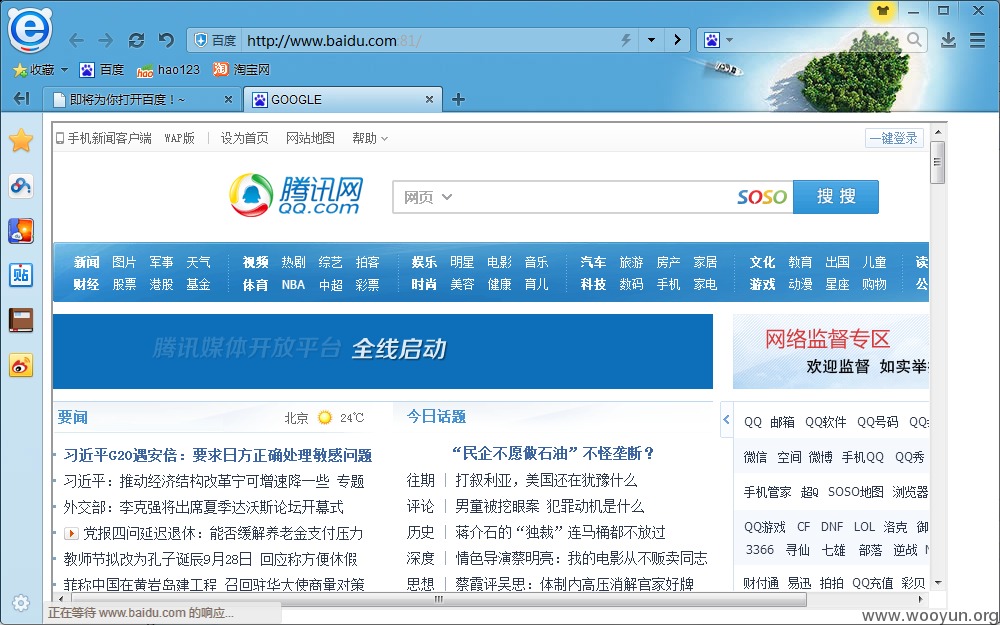Image resolution: width=1000 pixels, height=625 pixels.
Task: Open the 百度 bookmark
Action: click(x=101, y=70)
